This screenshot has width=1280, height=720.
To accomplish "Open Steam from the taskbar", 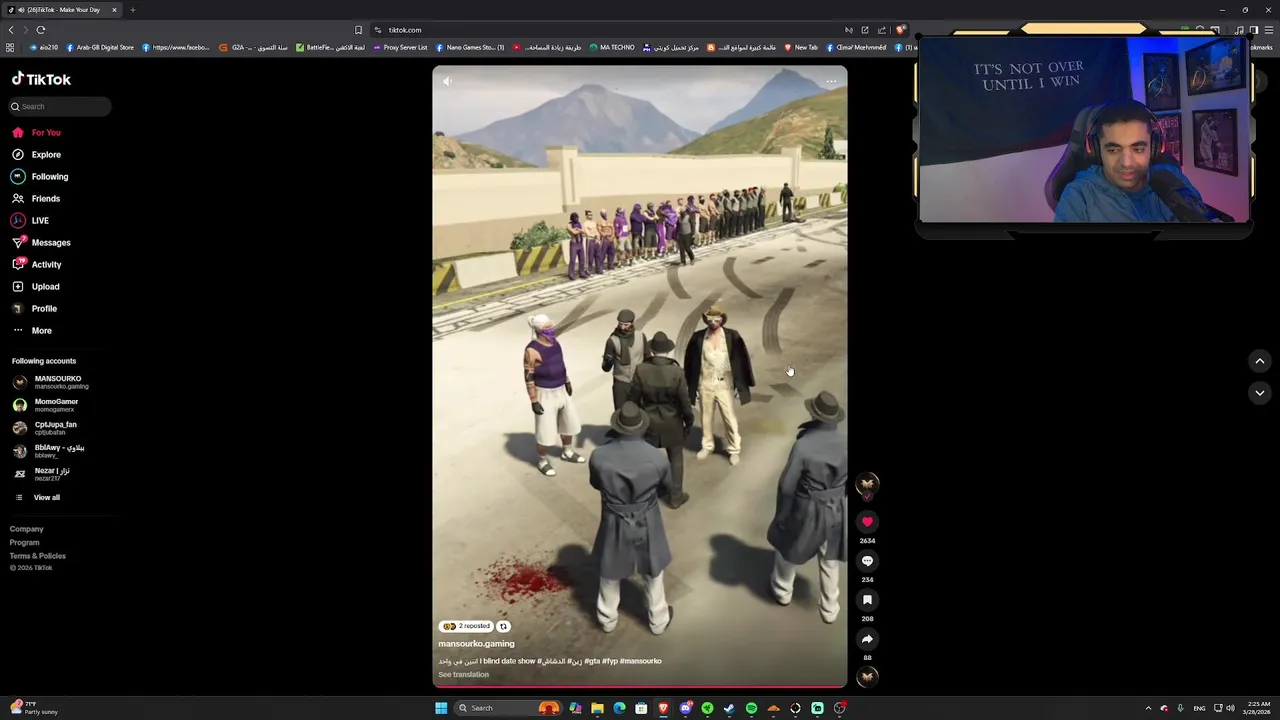I will 729,708.
